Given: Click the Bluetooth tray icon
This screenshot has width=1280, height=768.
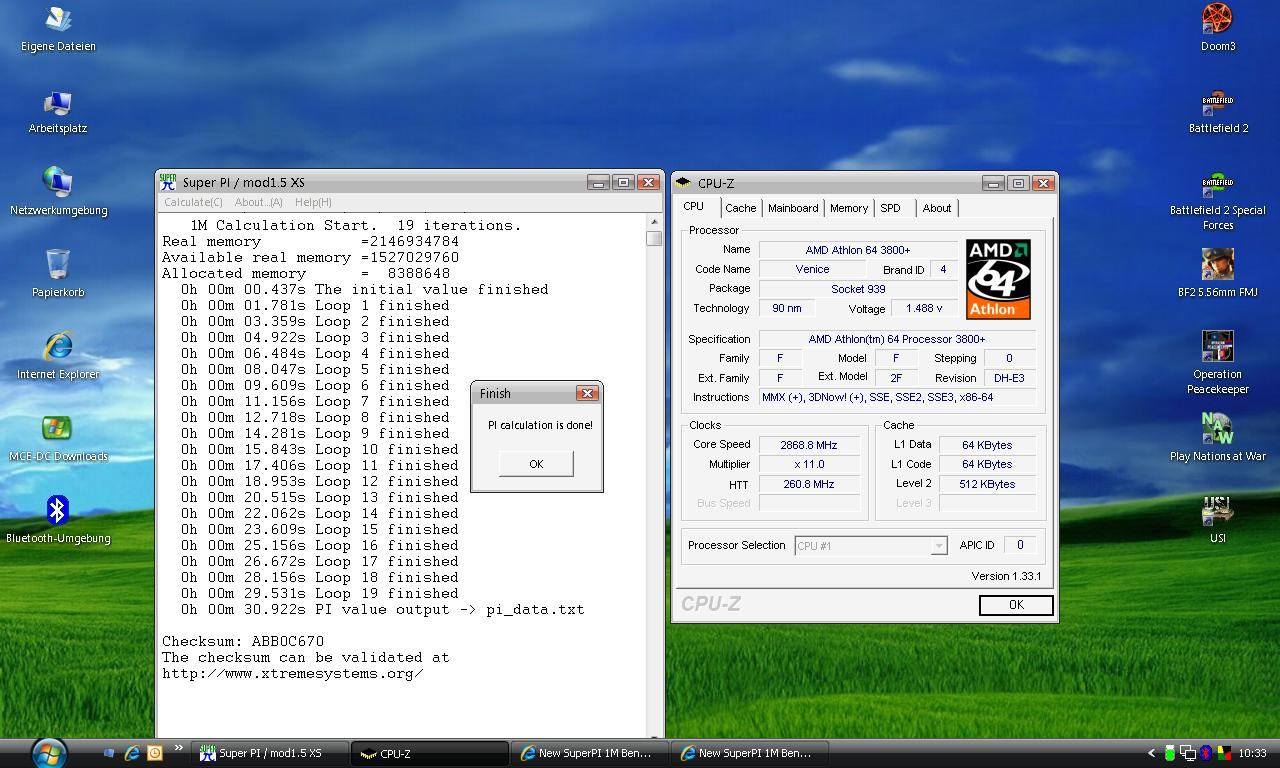Looking at the screenshot, I should (1206, 753).
